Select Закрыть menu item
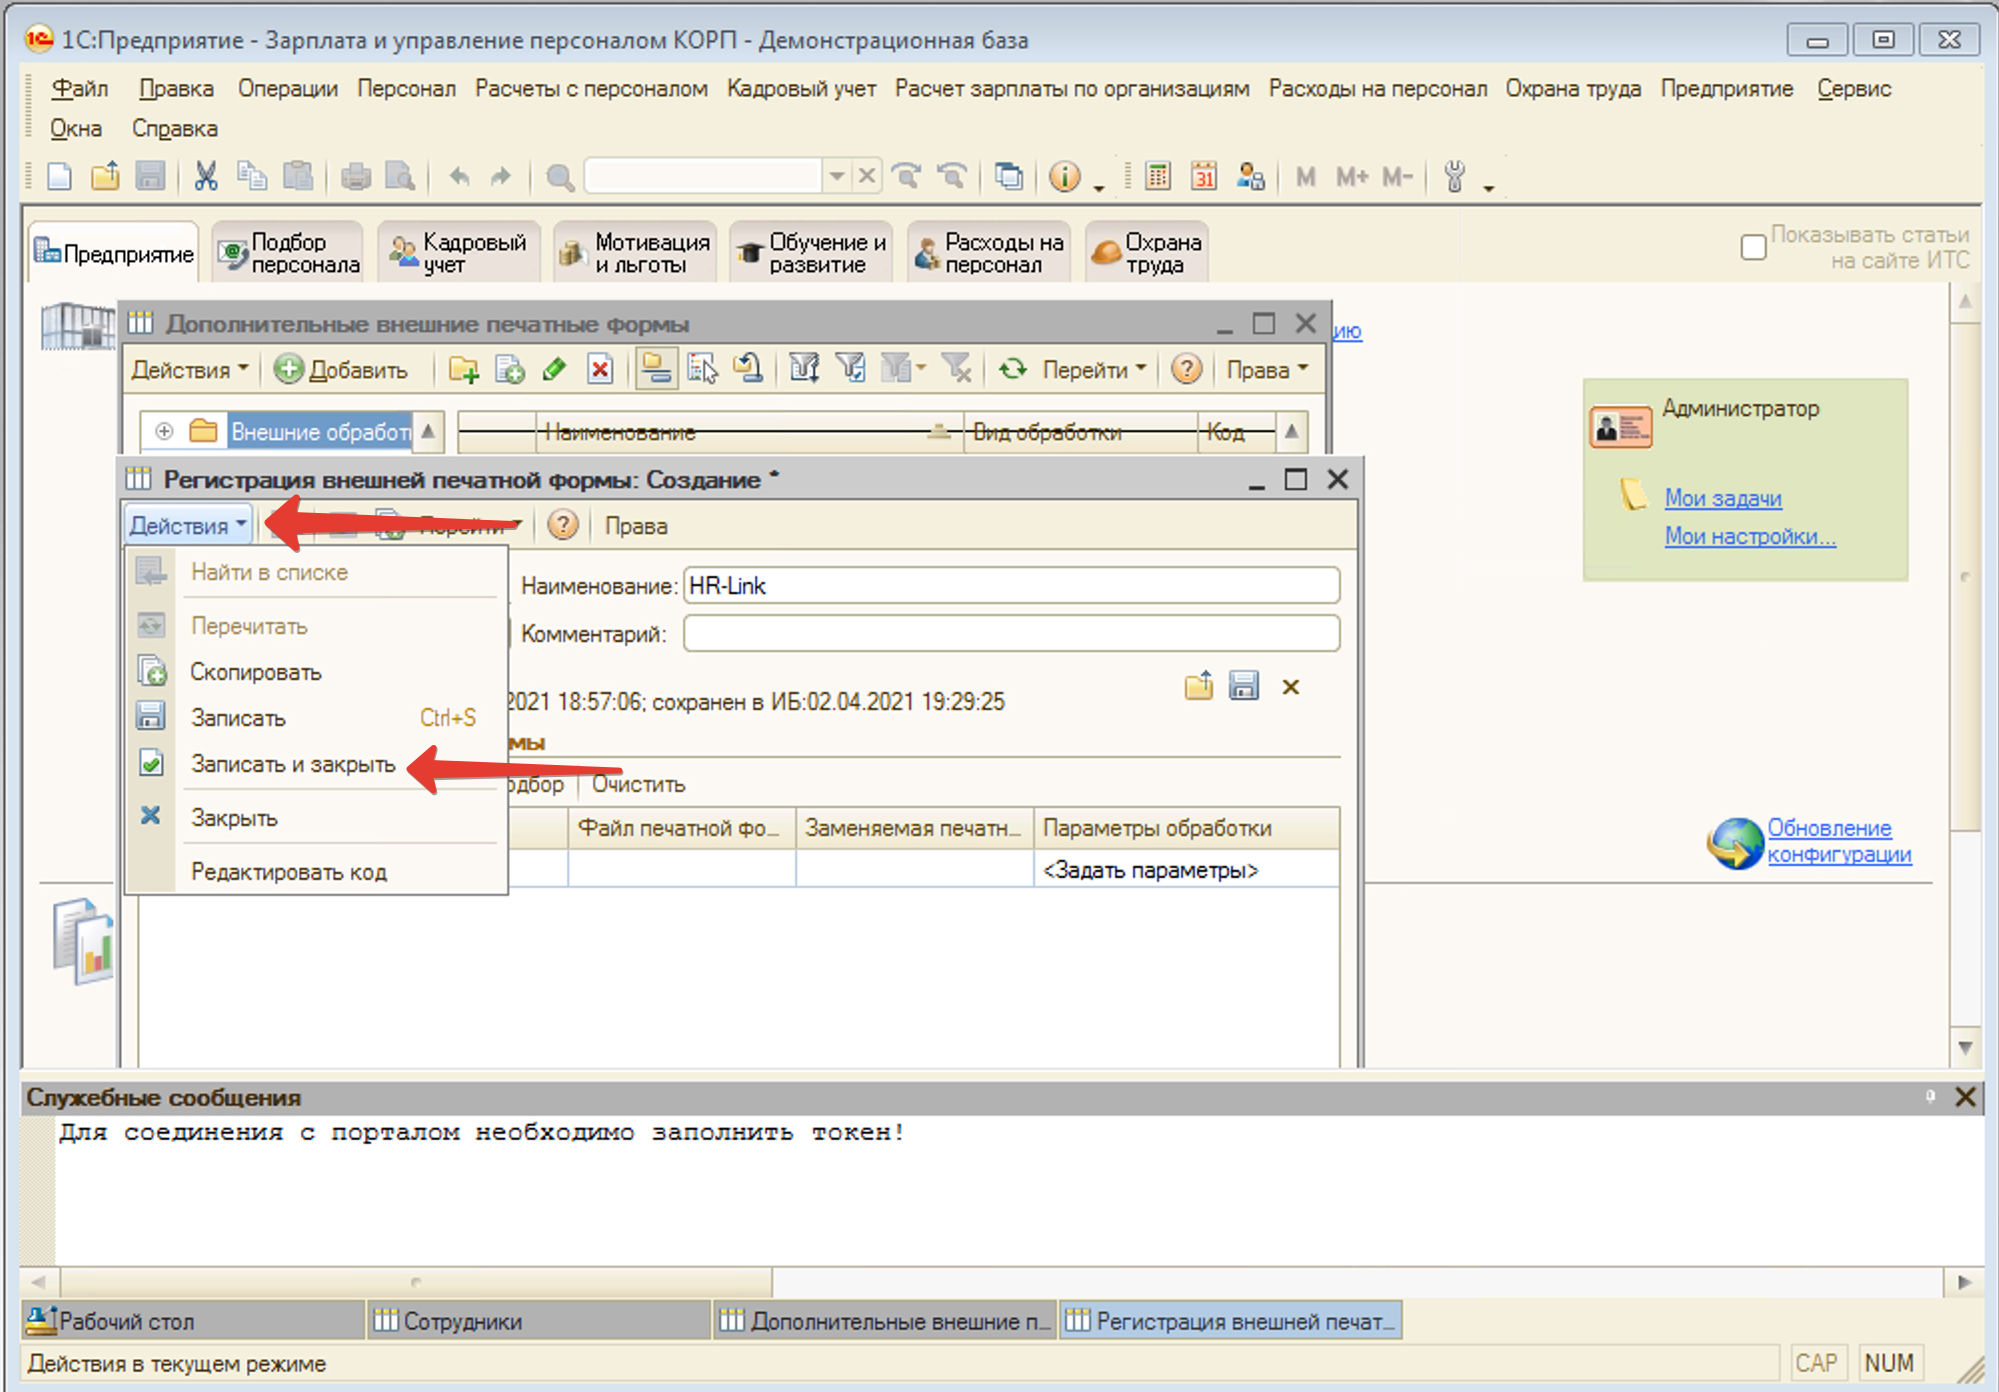Image resolution: width=1999 pixels, height=1392 pixels. click(234, 818)
